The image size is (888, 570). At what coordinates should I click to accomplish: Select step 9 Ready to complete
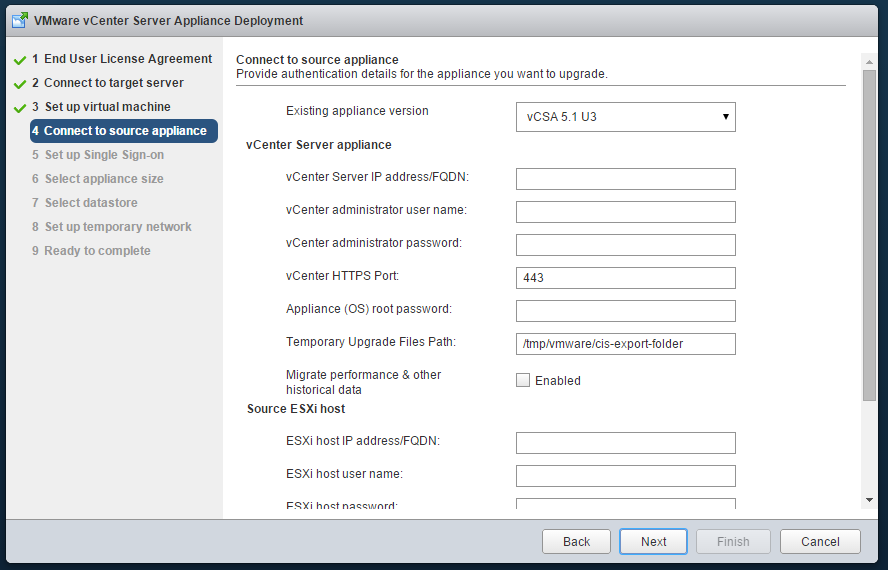click(x=91, y=250)
